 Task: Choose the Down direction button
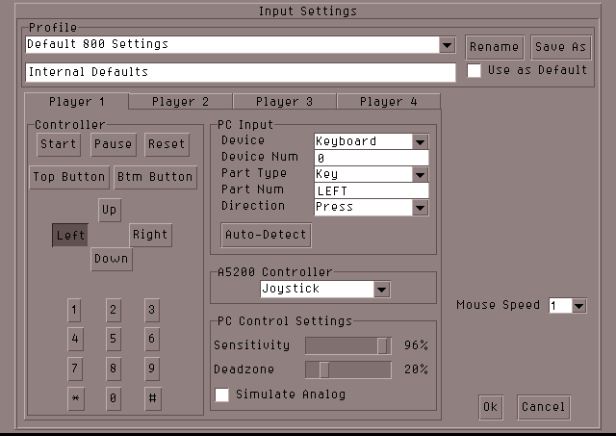point(111,259)
